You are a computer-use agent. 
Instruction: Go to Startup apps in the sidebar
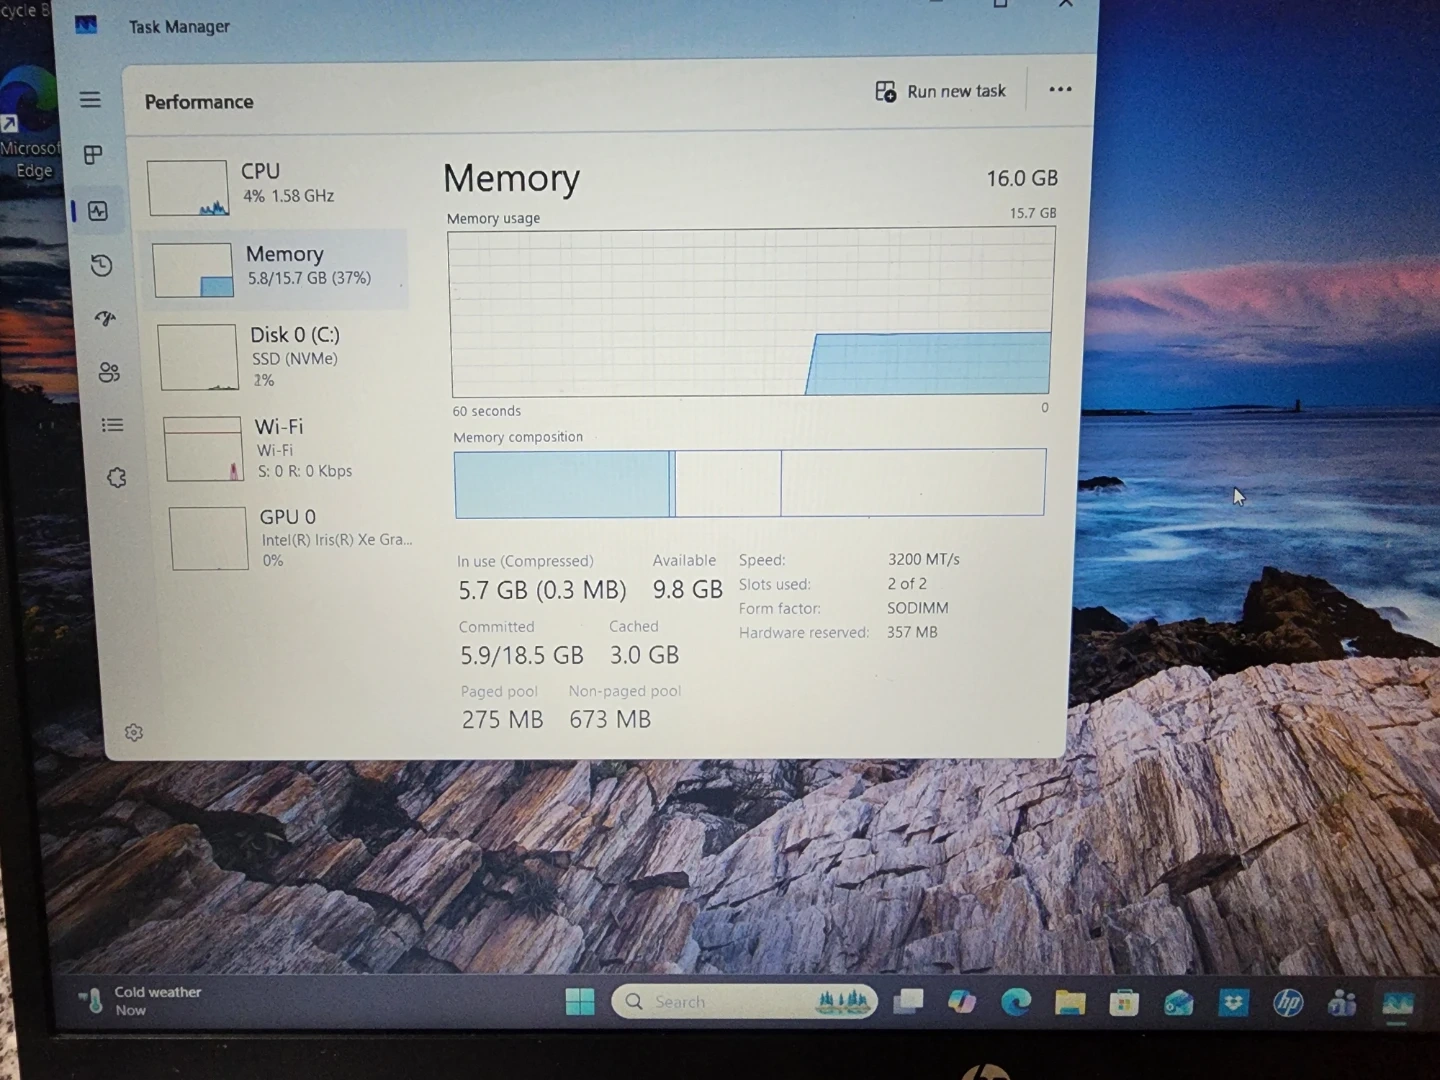(x=105, y=319)
